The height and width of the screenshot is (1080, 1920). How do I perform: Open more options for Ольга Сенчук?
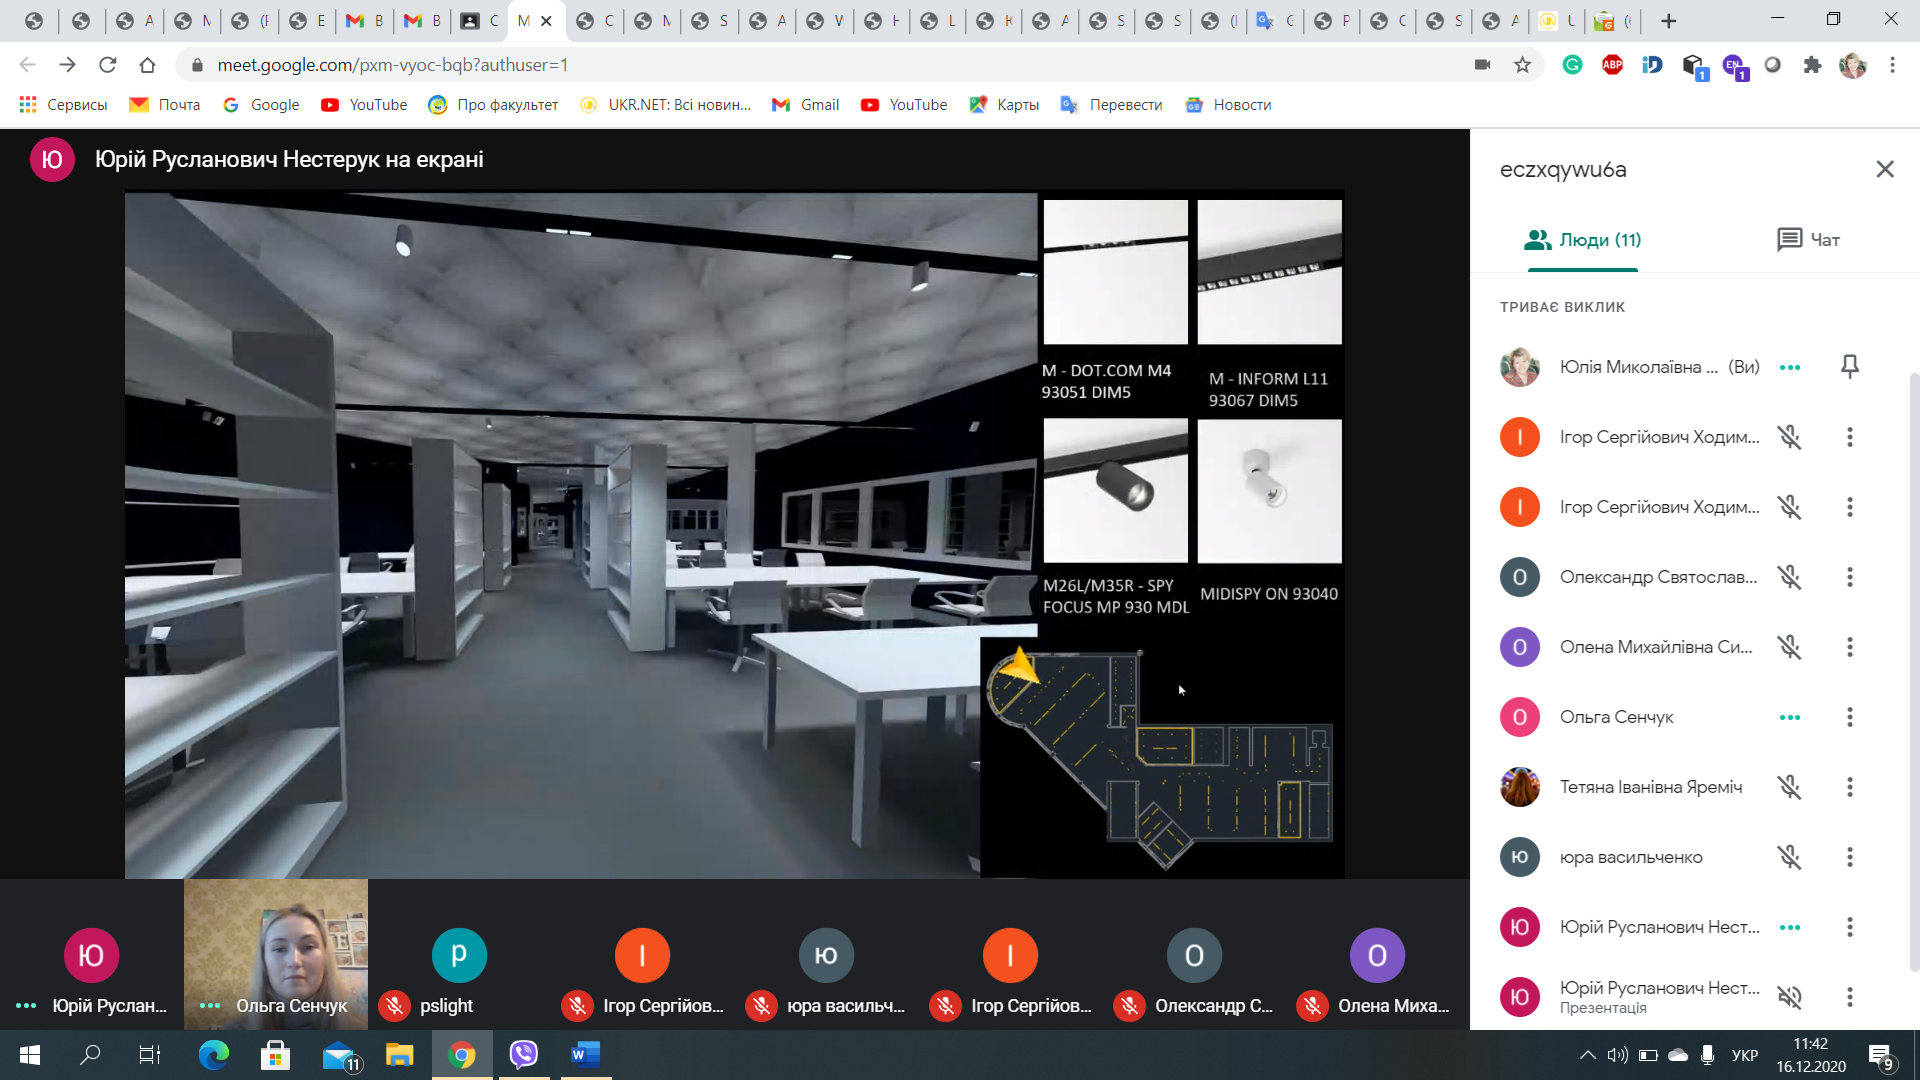click(1849, 717)
